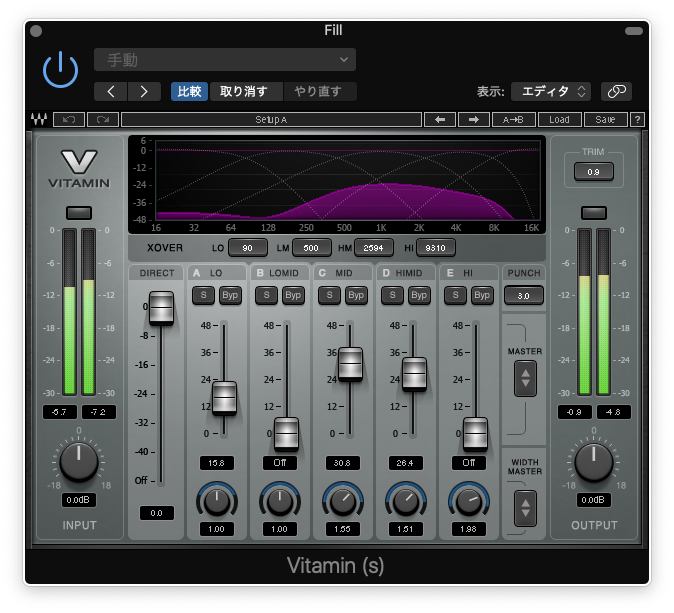The image size is (674, 613).
Task: Click the MASTER up/down stepper
Action: click(525, 378)
